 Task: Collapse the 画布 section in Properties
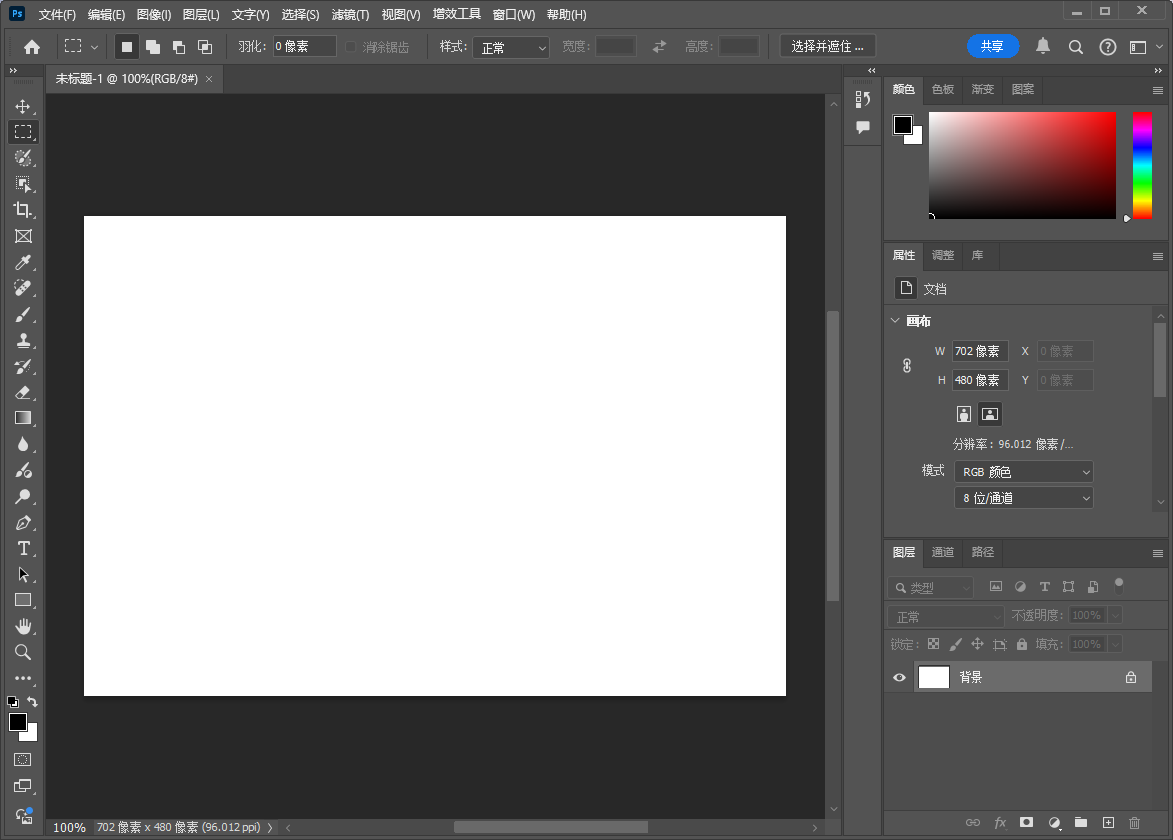pos(895,320)
